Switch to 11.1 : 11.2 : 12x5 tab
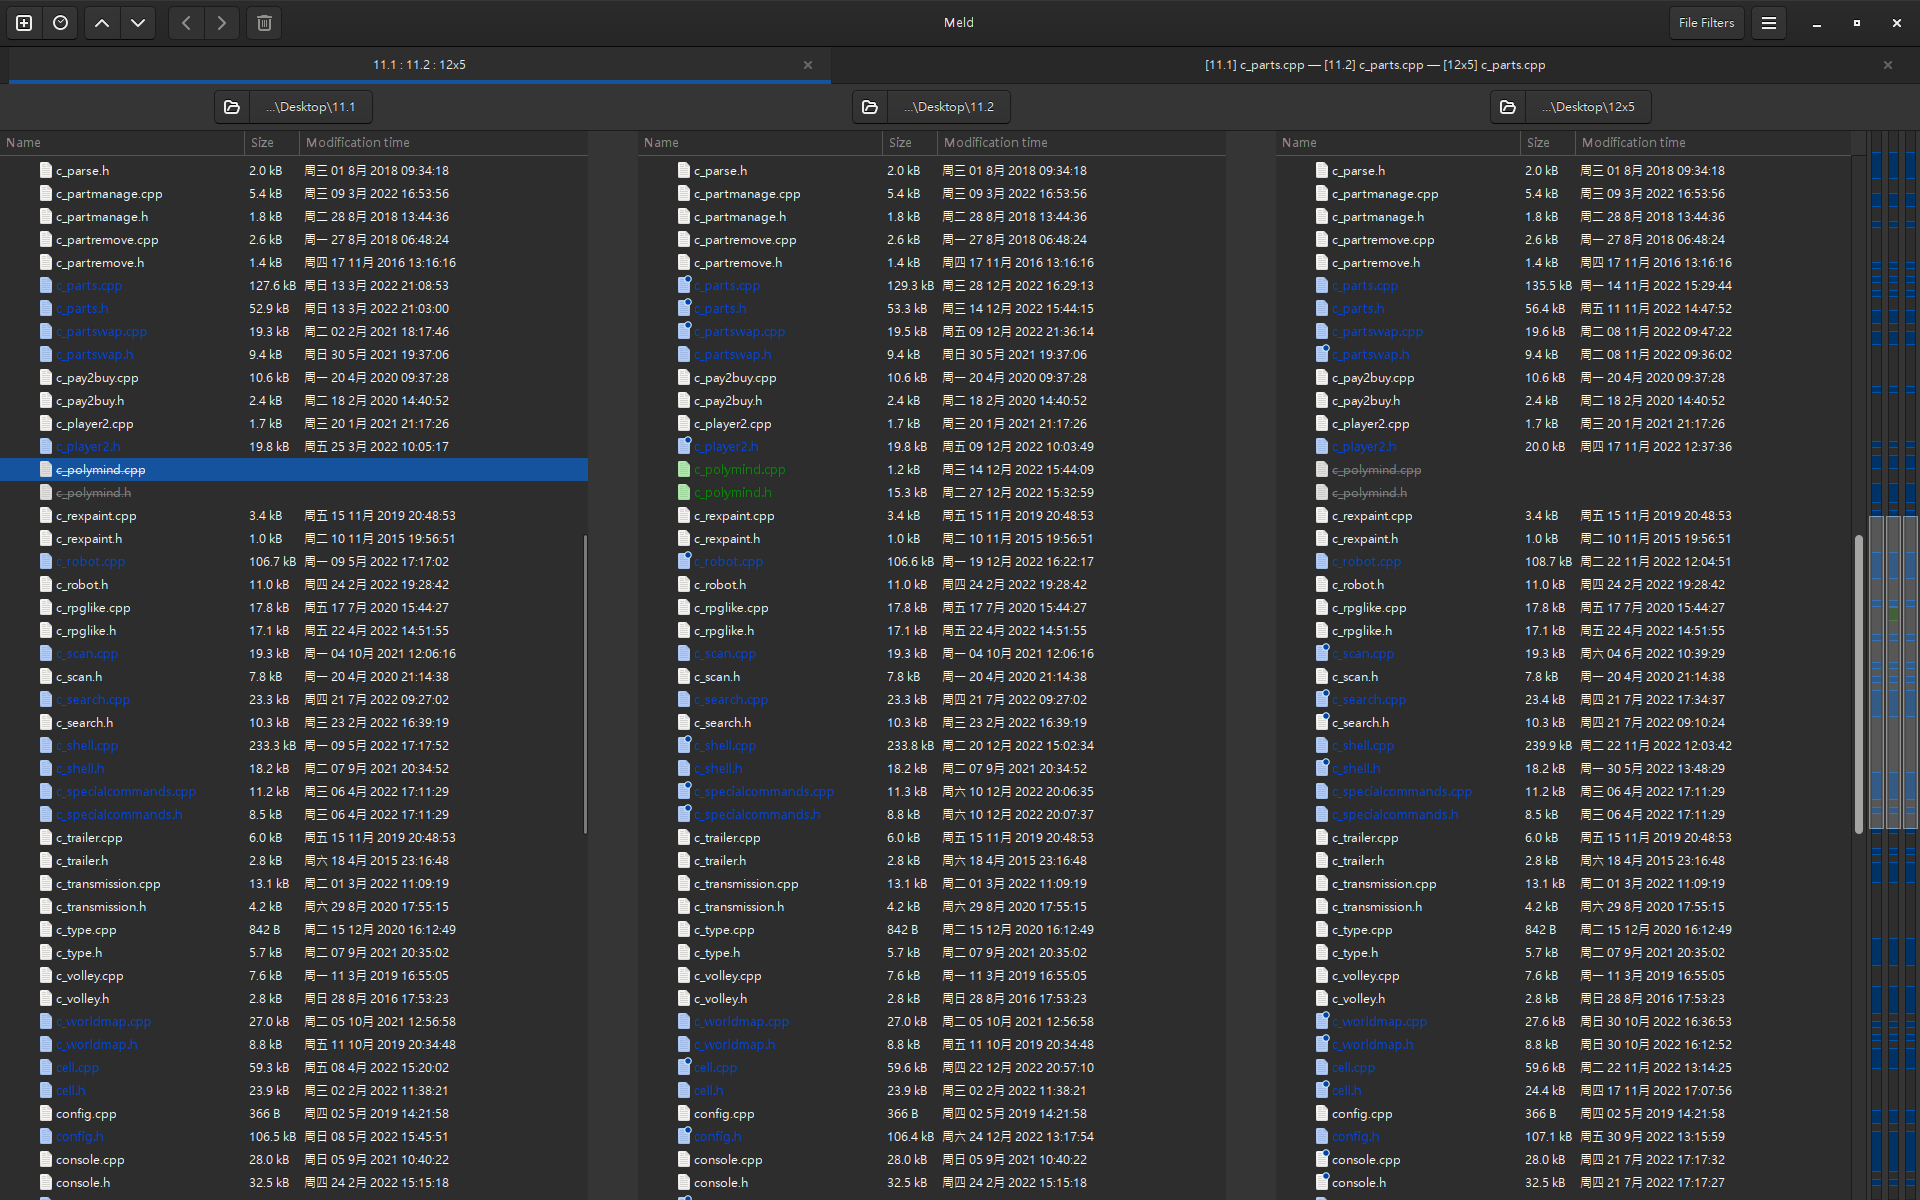This screenshot has width=1920, height=1200. 419,65
